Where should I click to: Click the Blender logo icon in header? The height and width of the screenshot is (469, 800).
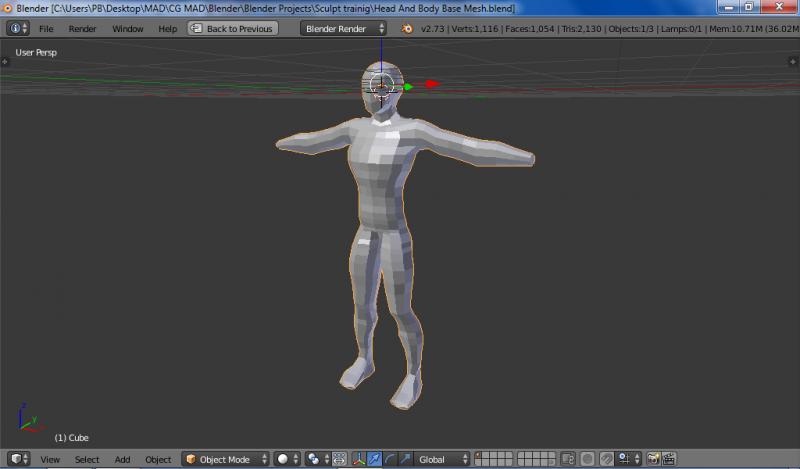point(407,29)
